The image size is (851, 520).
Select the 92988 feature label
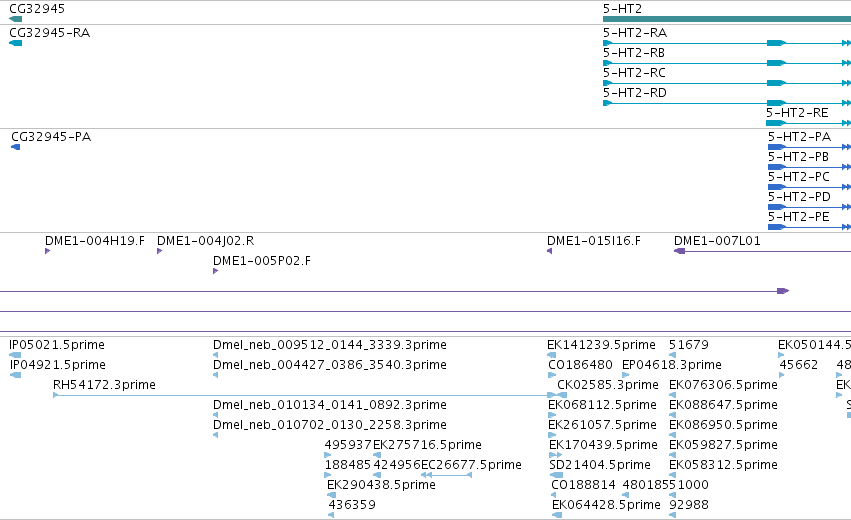[x=688, y=505]
